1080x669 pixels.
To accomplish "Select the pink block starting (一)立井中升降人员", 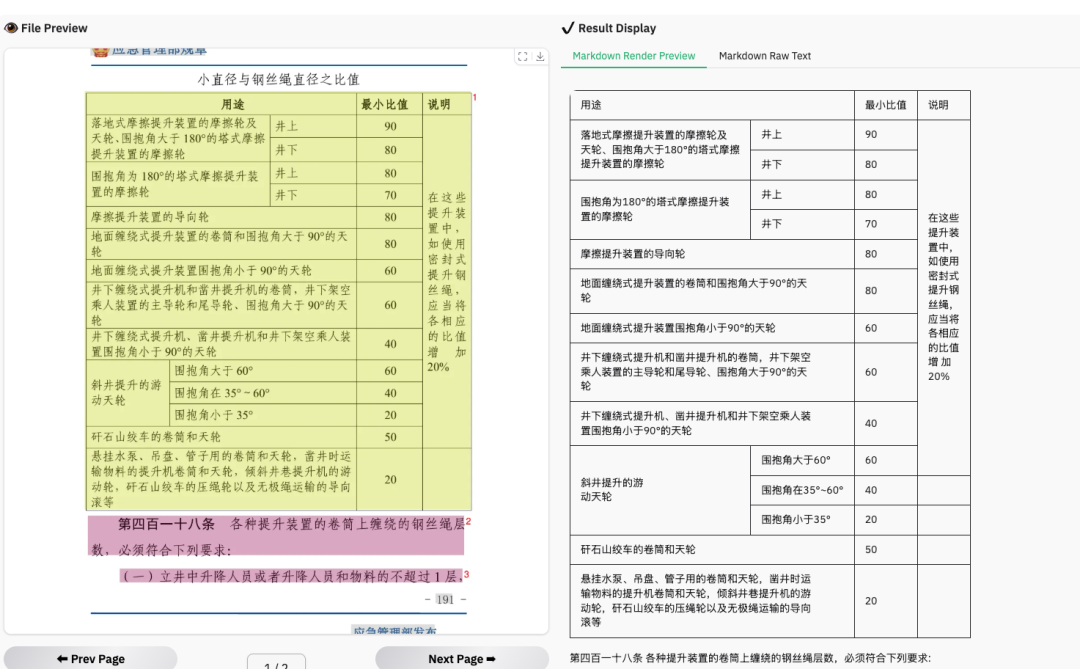I will click(291, 576).
